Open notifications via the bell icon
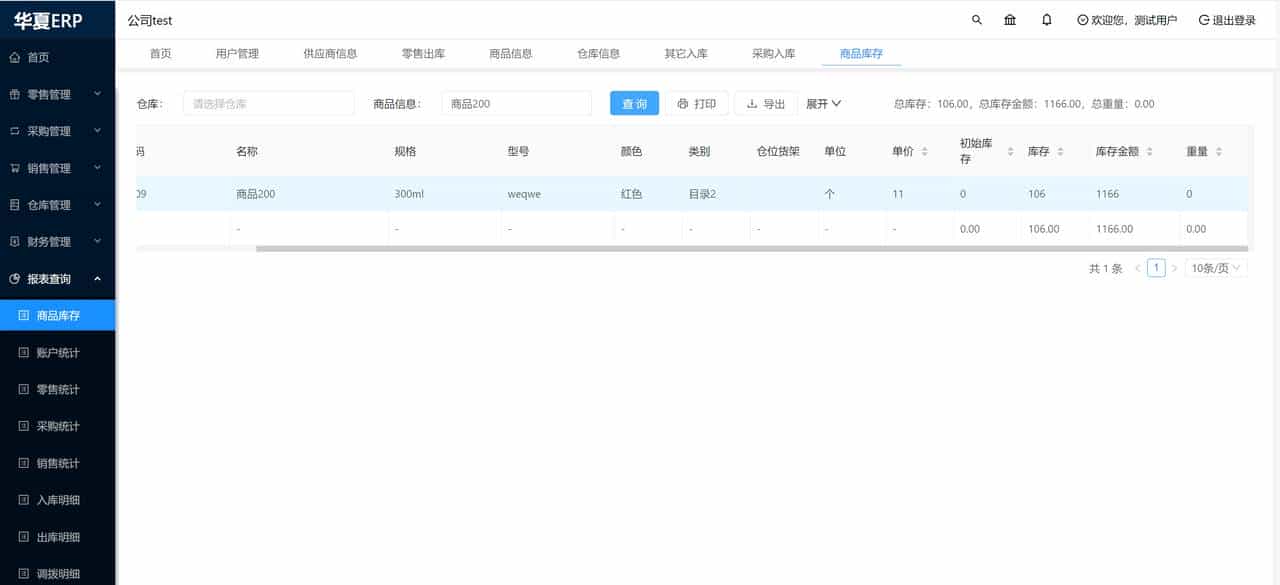The height and width of the screenshot is (585, 1280). click(x=1046, y=19)
